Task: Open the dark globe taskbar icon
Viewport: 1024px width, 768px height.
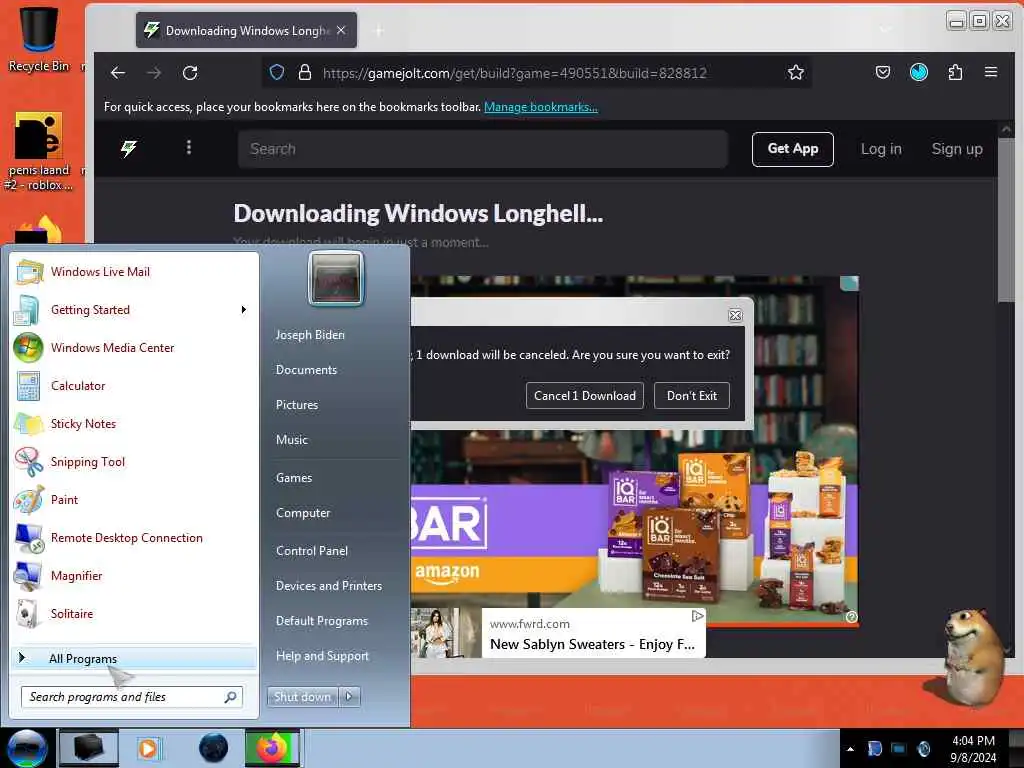Action: 213,748
